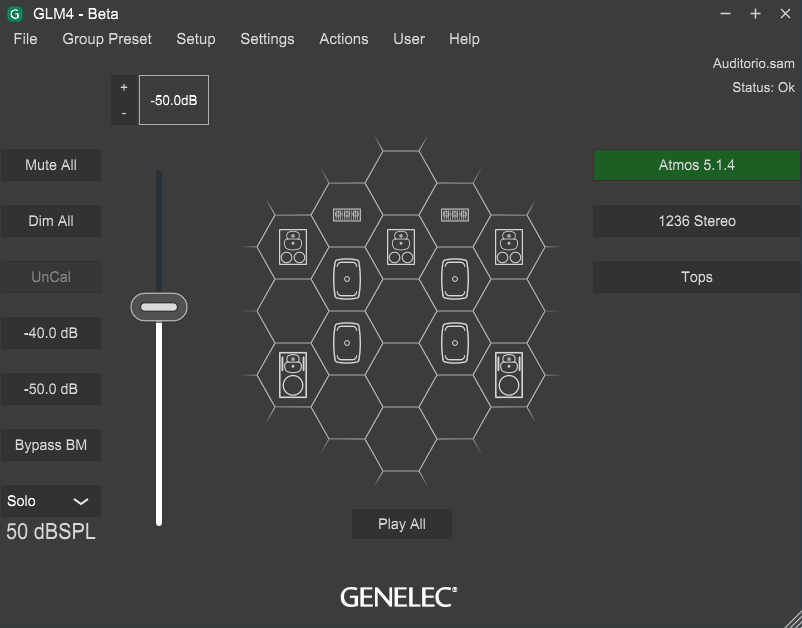Open the Solo mode dropdown

pos(51,500)
